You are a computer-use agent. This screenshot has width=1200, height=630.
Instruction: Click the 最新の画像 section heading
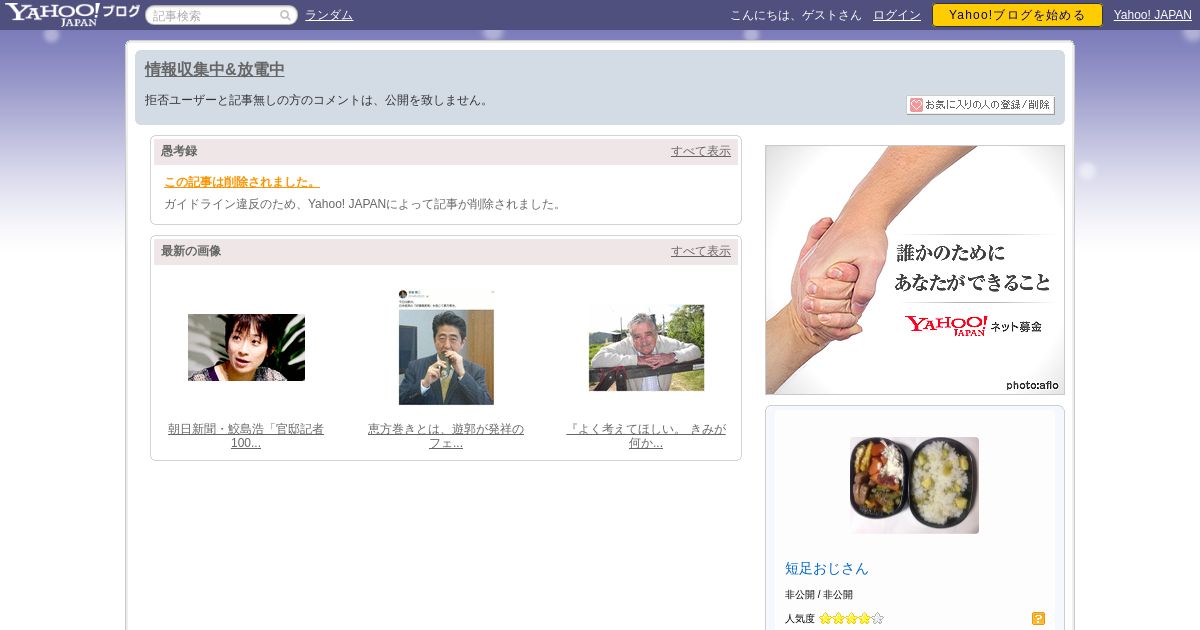(191, 251)
